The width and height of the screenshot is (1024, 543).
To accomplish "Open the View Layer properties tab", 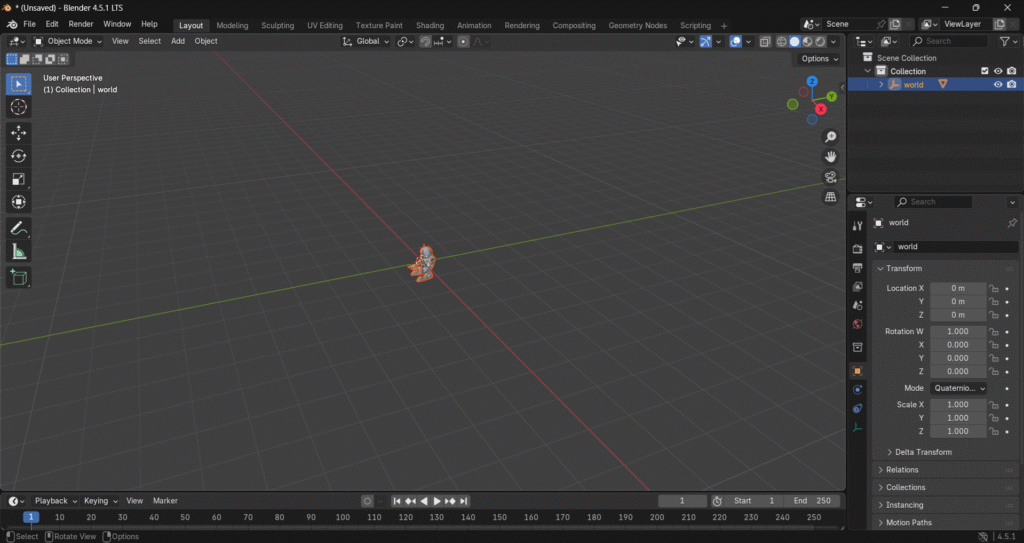I will pyautogui.click(x=857, y=286).
